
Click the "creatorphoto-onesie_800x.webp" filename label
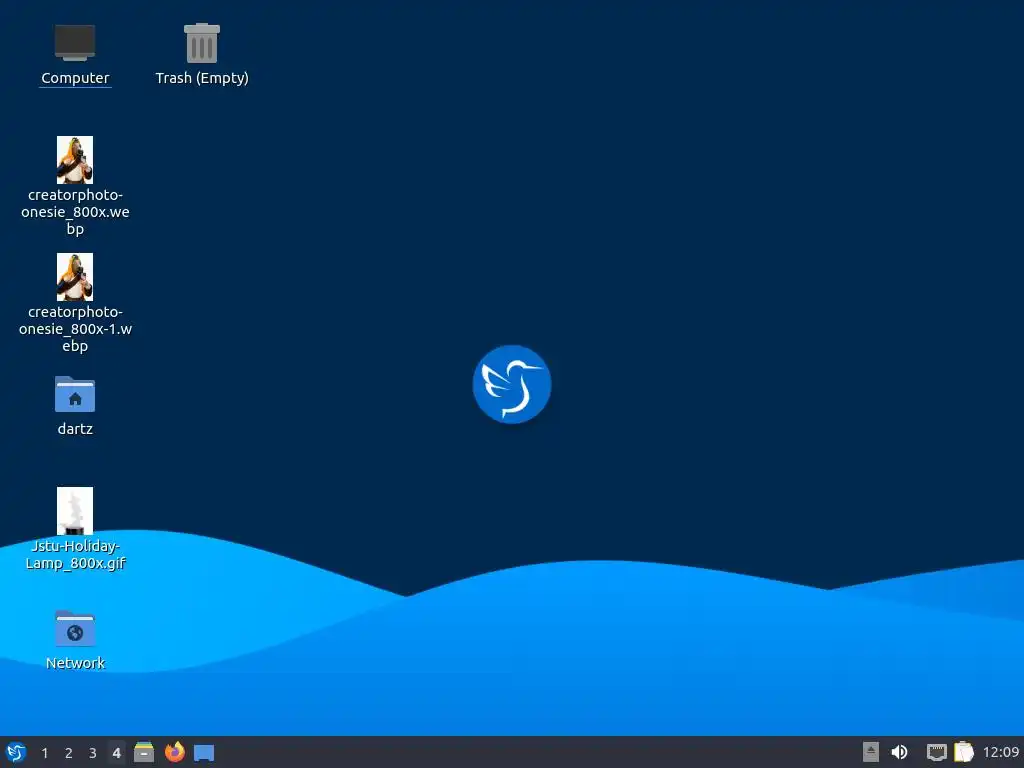75,212
